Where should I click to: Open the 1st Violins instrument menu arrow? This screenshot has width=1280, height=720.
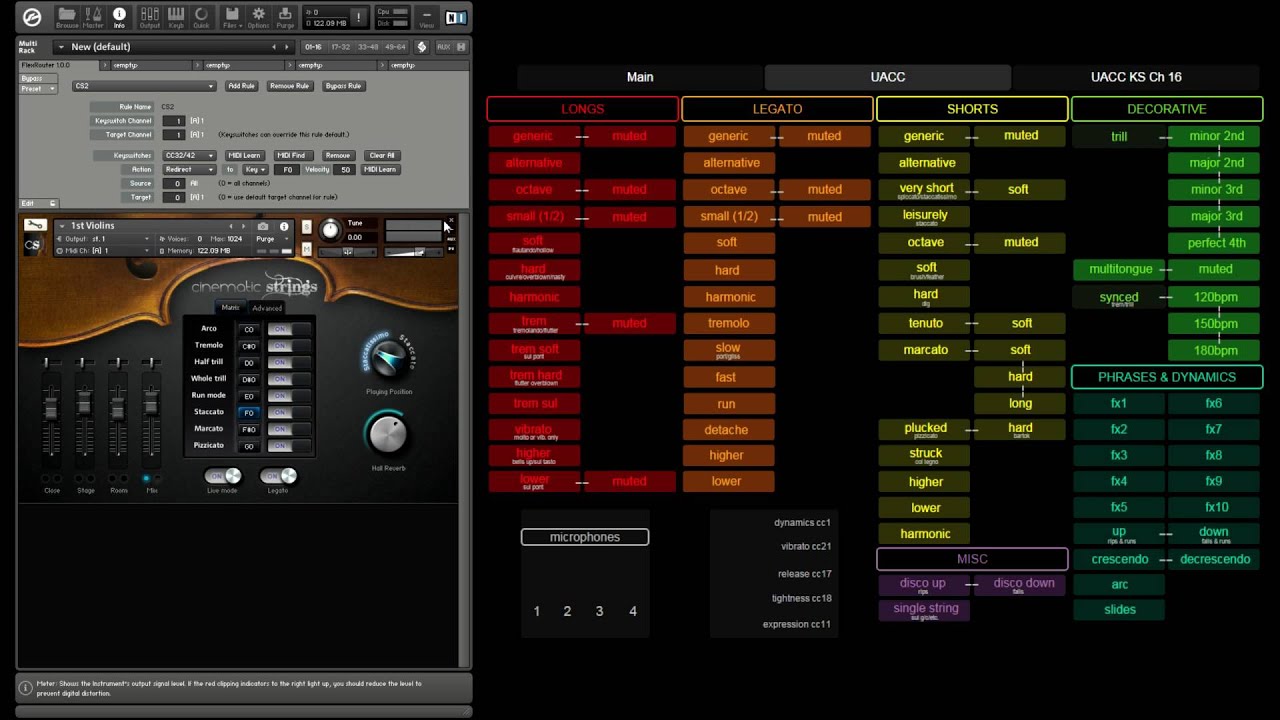(x=61, y=226)
